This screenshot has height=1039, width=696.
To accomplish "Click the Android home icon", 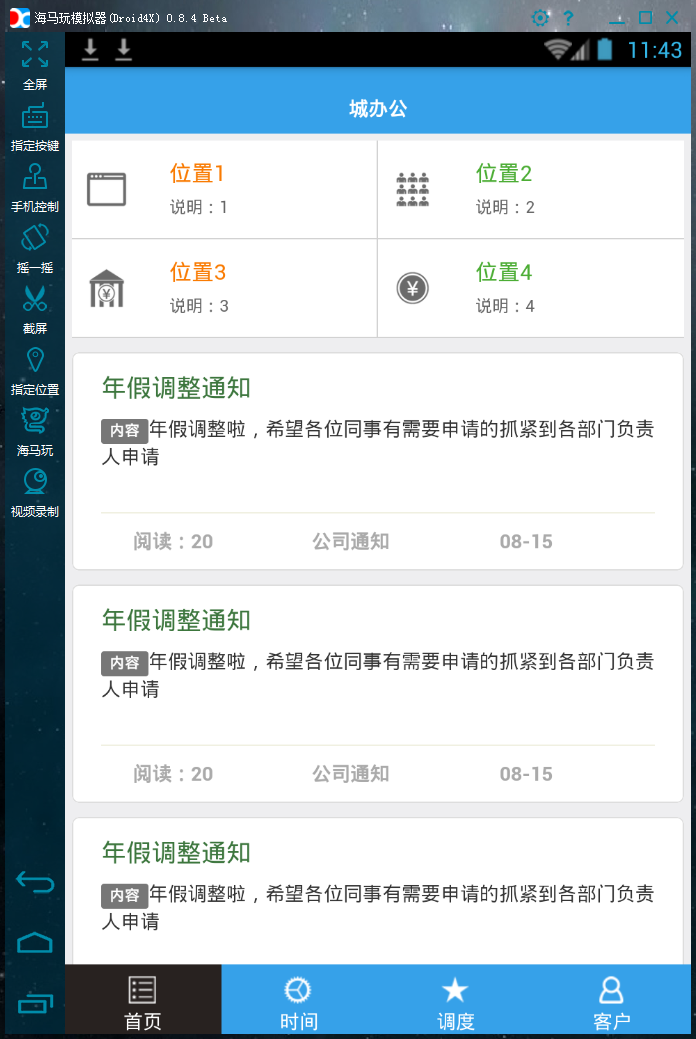I will [x=34, y=943].
